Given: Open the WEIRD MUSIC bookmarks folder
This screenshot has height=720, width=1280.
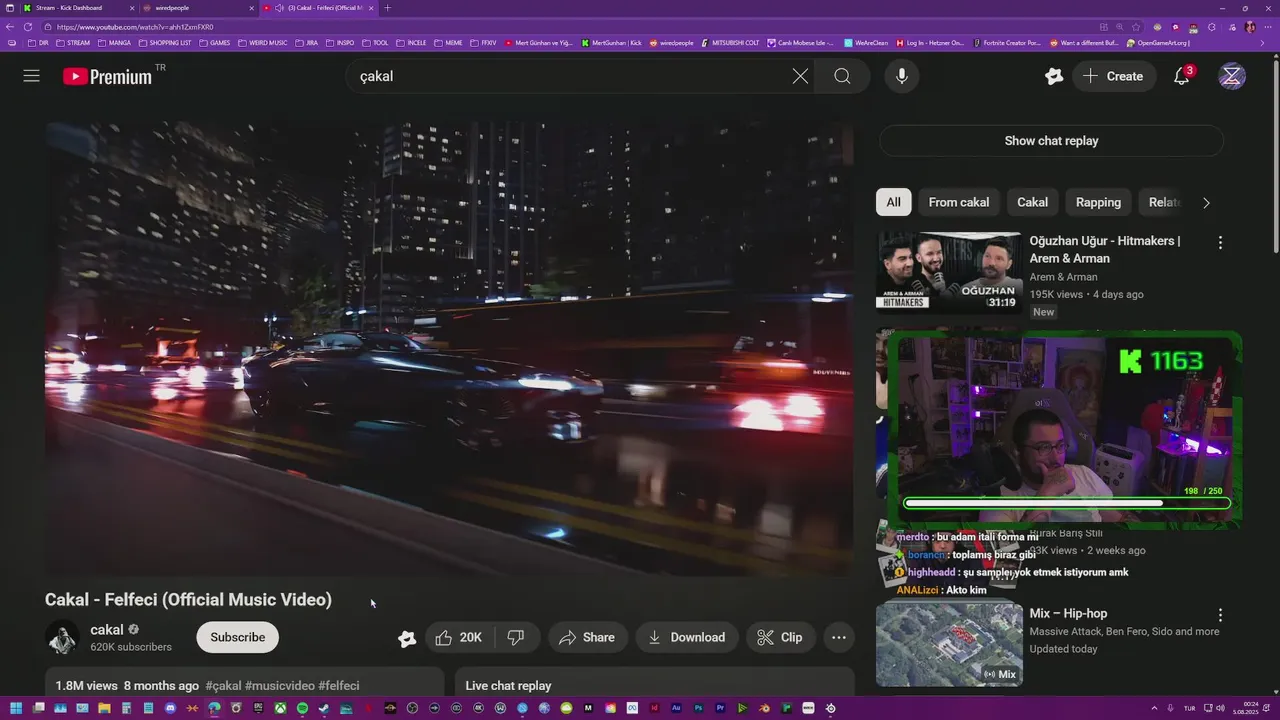Looking at the screenshot, I should pyautogui.click(x=262, y=43).
